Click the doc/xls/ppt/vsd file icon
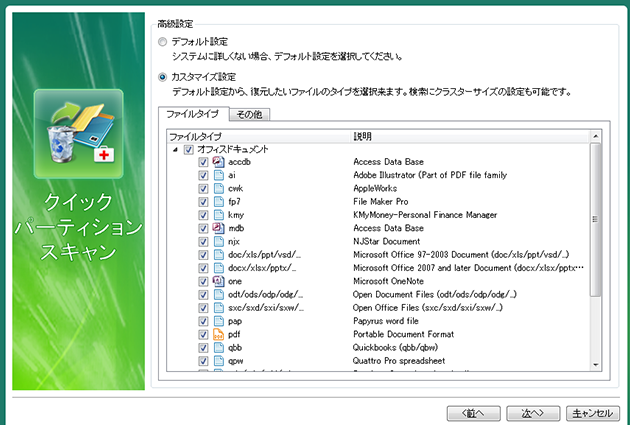This screenshot has height=425, width=630. [x=218, y=255]
